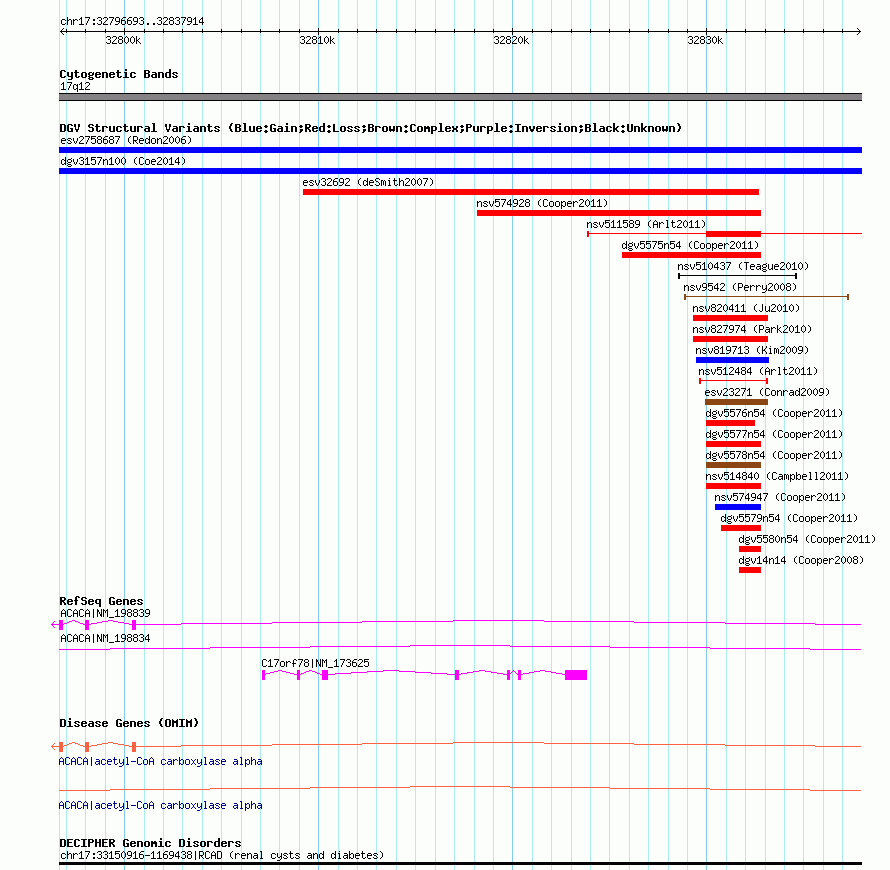
Task: Open first ACACA acetyl-CoA carboxylase alpha link
Action: click(x=161, y=761)
